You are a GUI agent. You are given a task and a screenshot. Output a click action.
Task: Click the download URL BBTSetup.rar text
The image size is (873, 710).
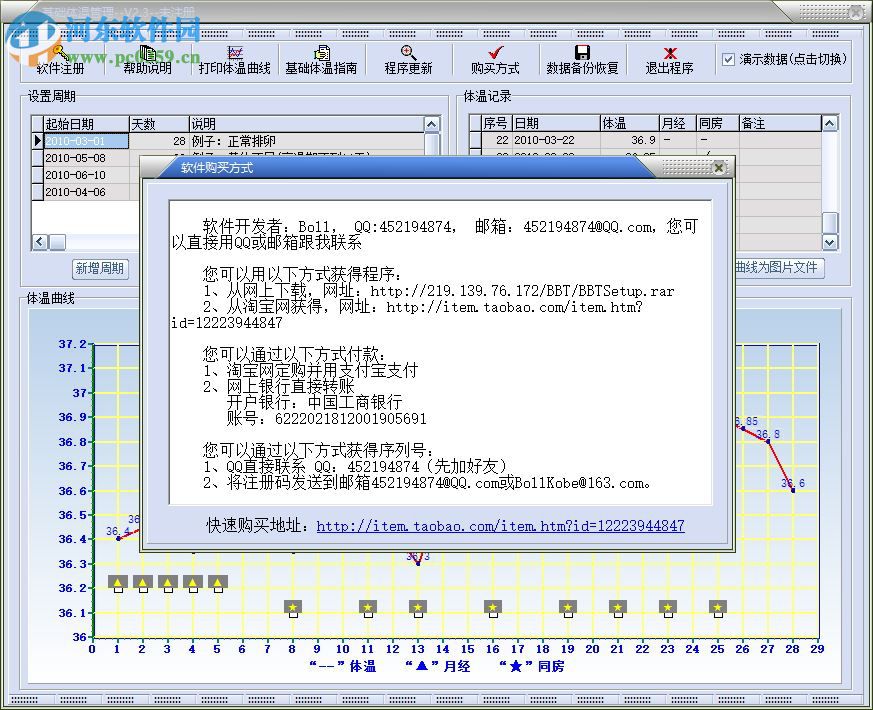522,291
